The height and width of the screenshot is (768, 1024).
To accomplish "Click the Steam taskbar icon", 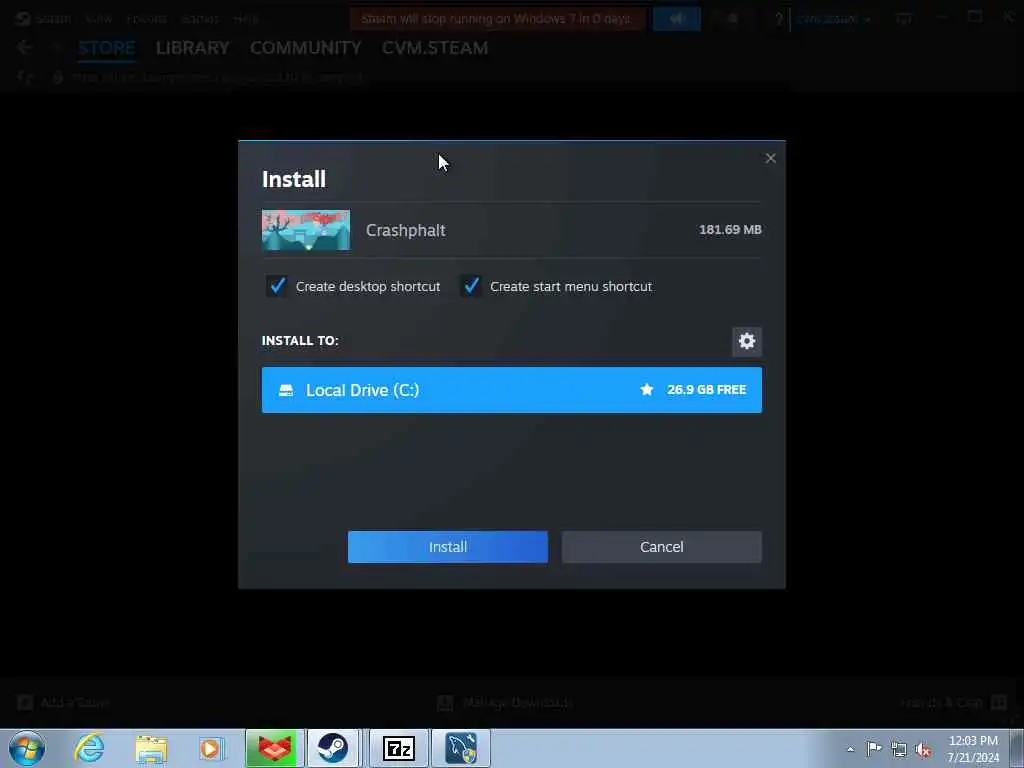I will click(333, 748).
